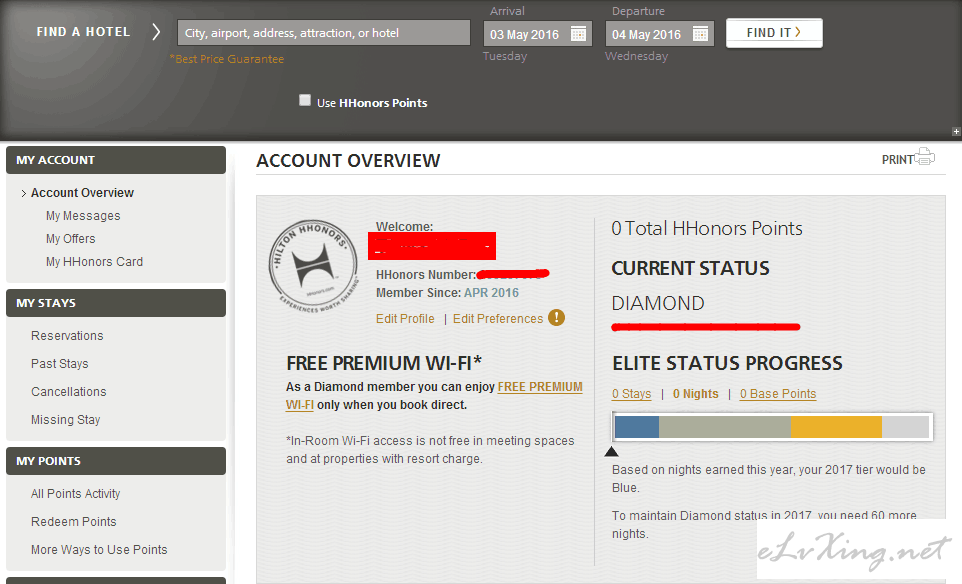Viewport: 962px width, 584px height.
Task: Click the hotel location search field
Action: click(324, 33)
